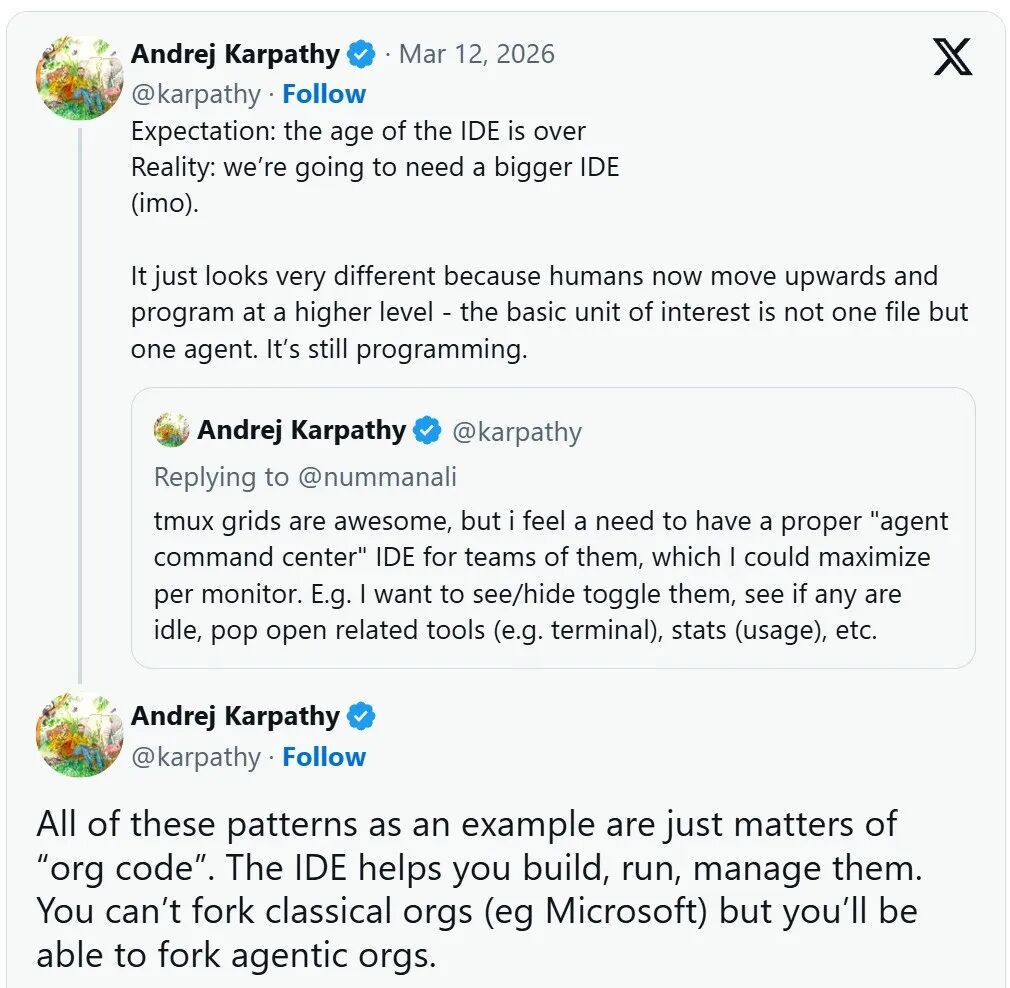Click Andrej Karpathy's display name on top tweet

pos(236,54)
